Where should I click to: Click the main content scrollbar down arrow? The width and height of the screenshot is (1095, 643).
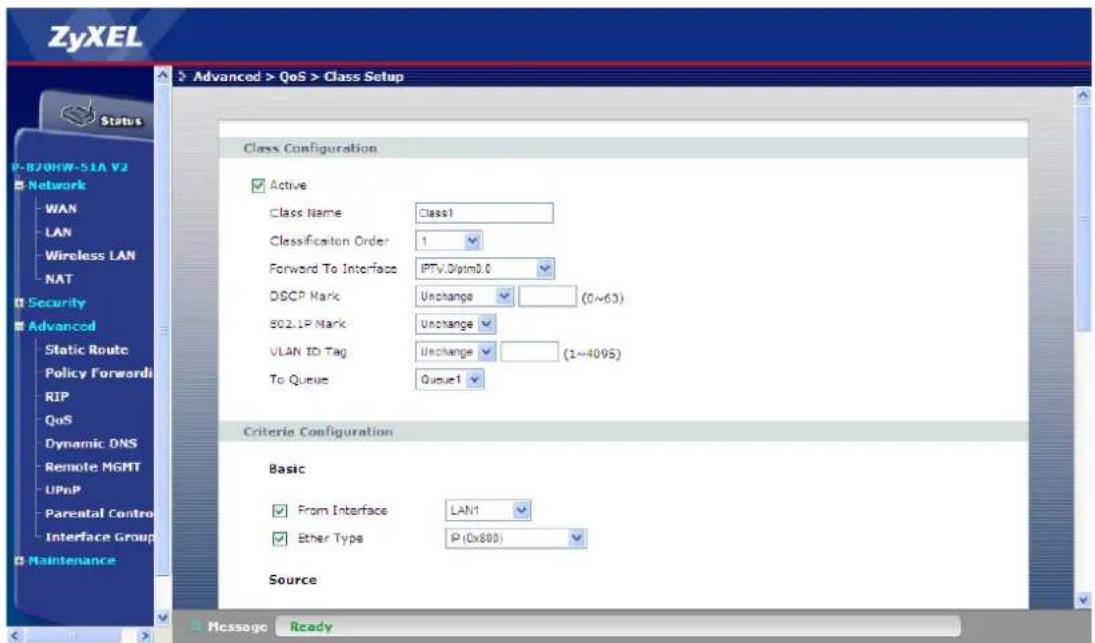click(1083, 599)
